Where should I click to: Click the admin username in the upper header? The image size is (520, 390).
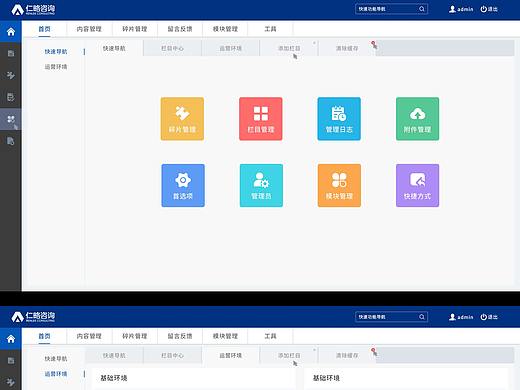pos(465,9)
